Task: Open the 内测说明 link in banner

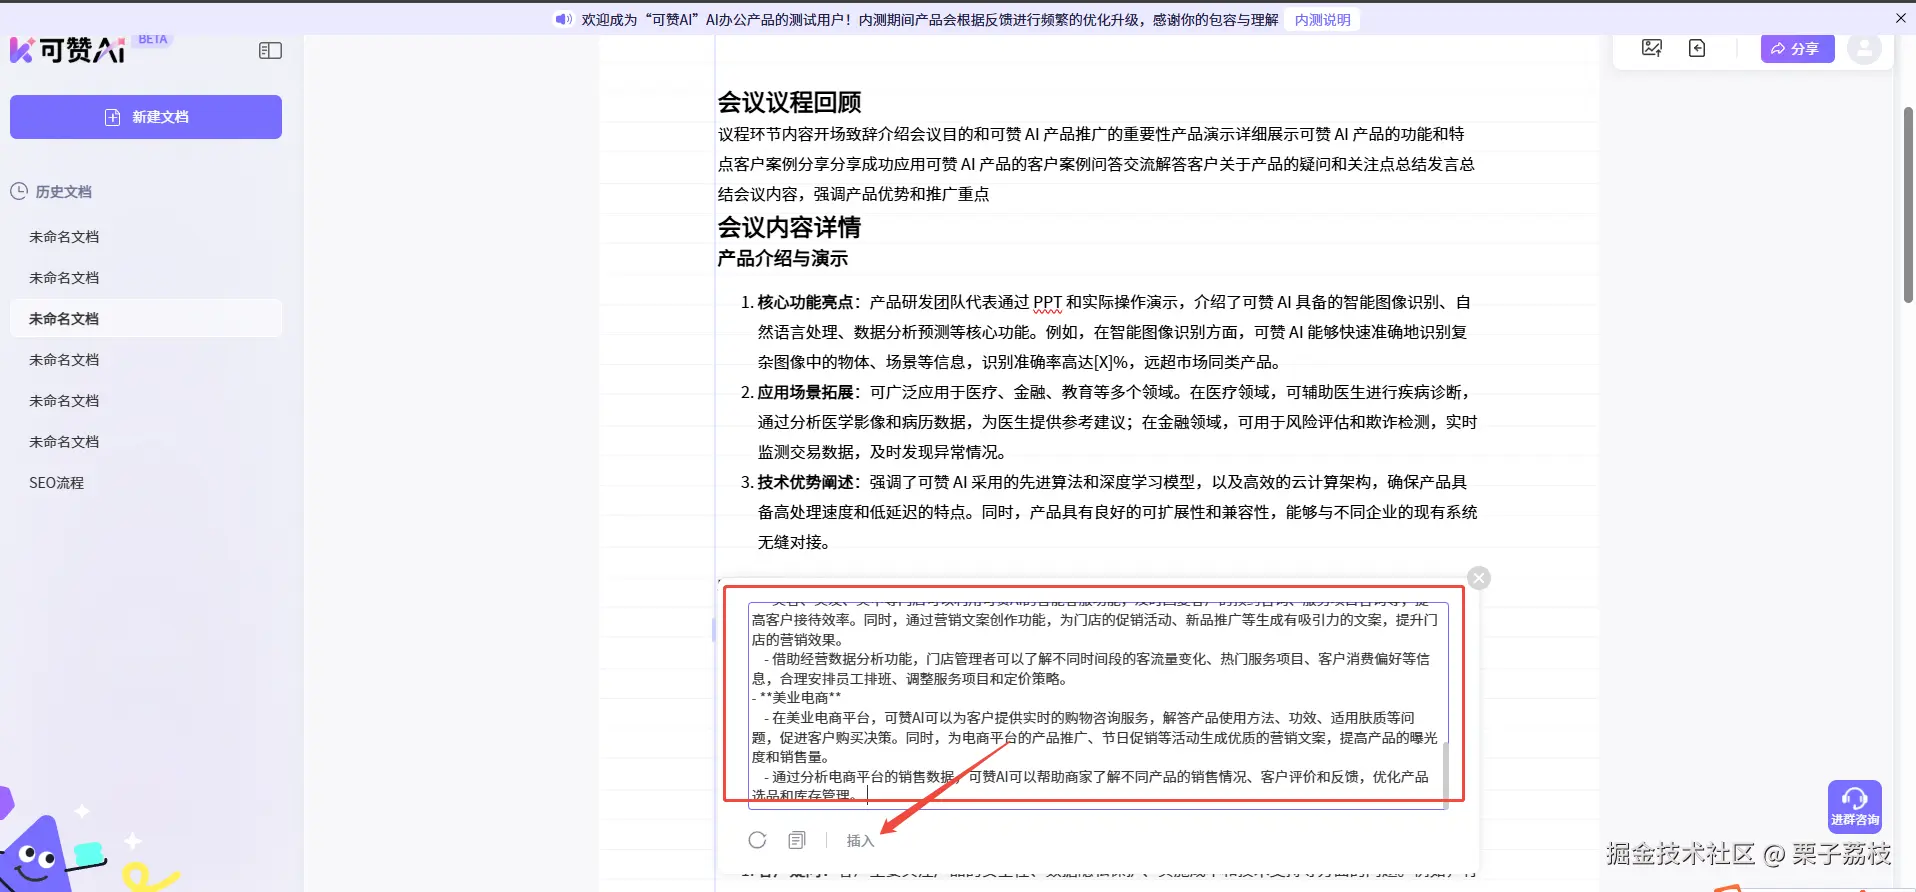Action: tap(1322, 20)
